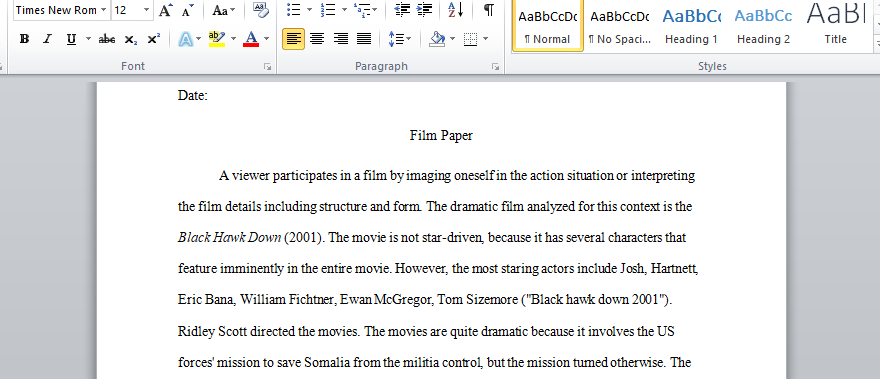
Task: Apply red font color
Action: (251, 39)
